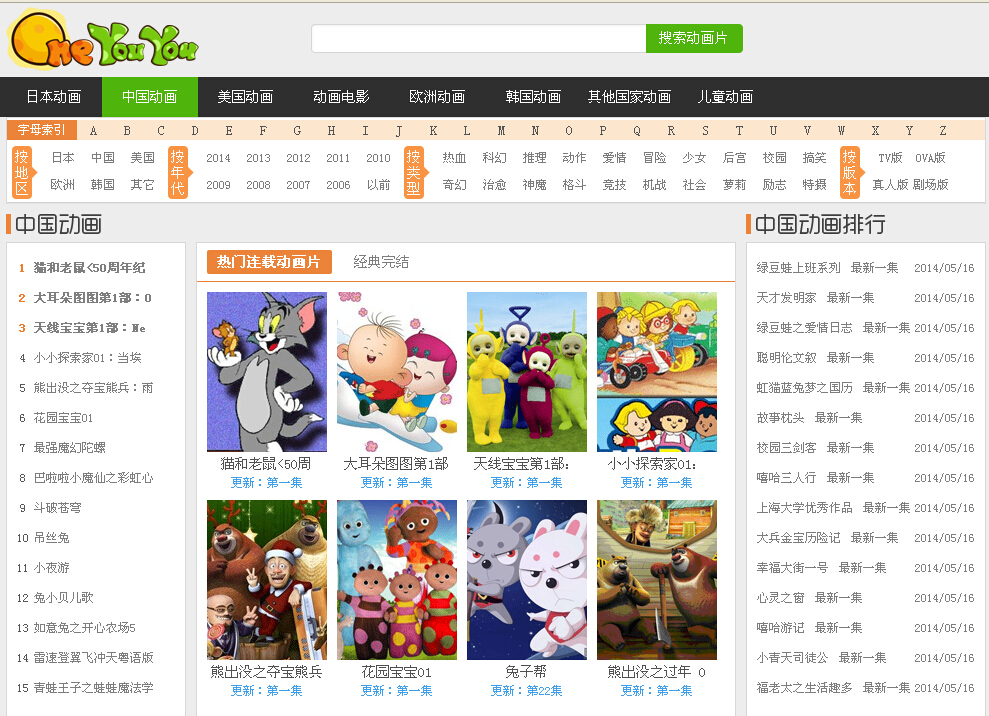Open the 小小探索家 poster thumbnail
The width and height of the screenshot is (989, 716).
[657, 372]
